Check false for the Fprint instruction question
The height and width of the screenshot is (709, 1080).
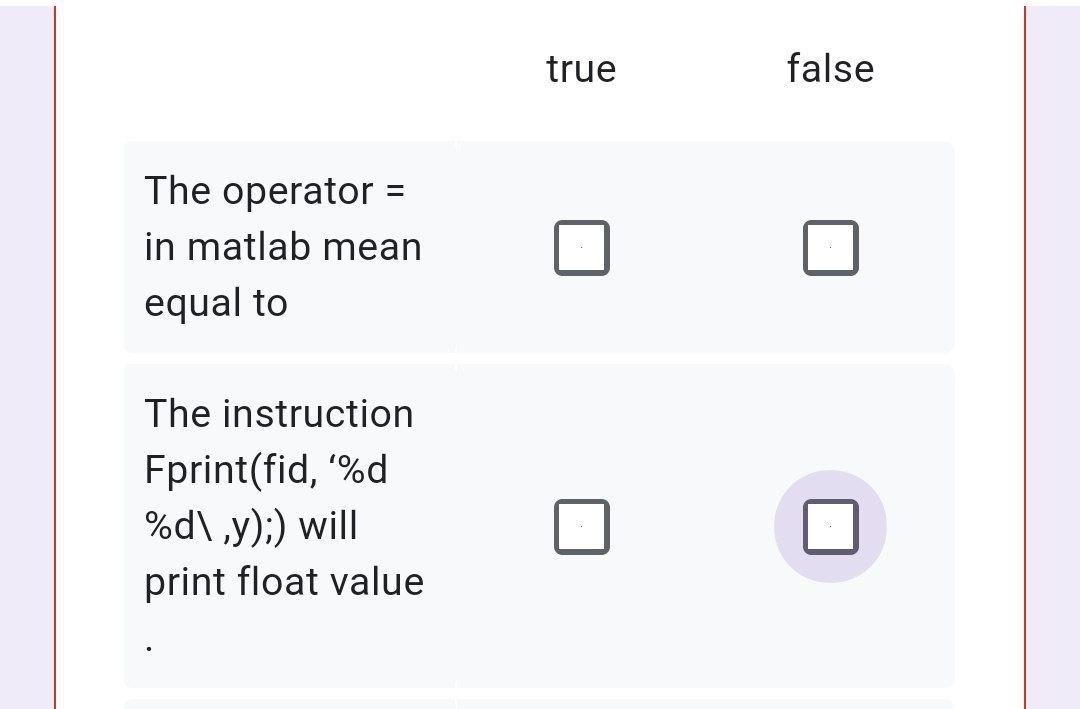pyautogui.click(x=830, y=525)
